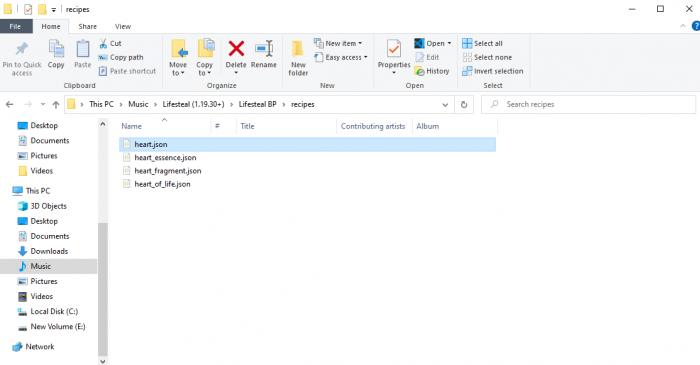Open Videos under Quick access
This screenshot has width=700, height=365.
click(x=35, y=171)
